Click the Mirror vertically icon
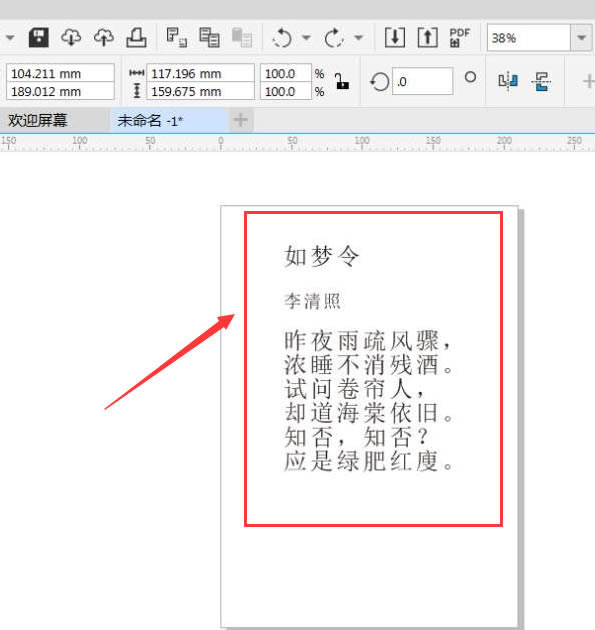 pos(541,81)
